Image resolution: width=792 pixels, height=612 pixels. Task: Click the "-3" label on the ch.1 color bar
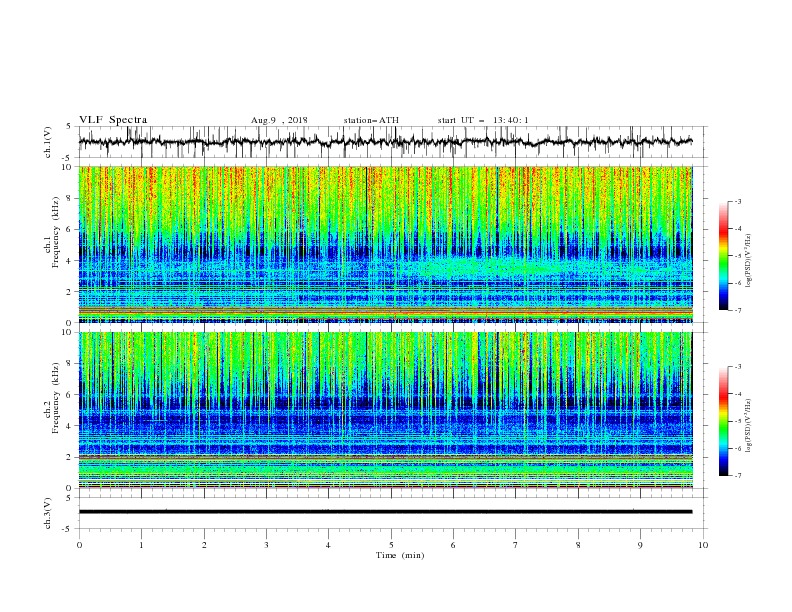(737, 201)
